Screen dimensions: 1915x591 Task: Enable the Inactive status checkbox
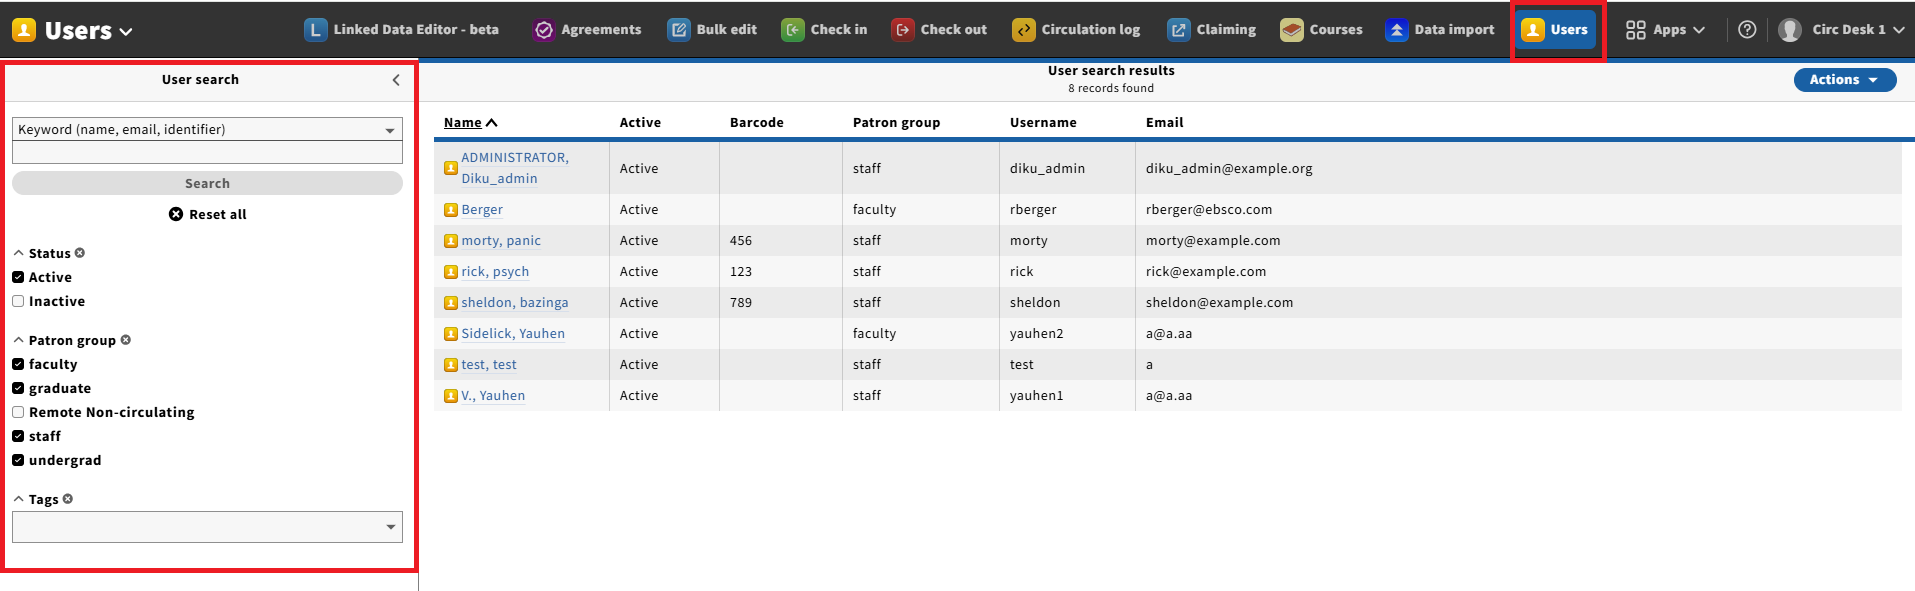point(18,301)
